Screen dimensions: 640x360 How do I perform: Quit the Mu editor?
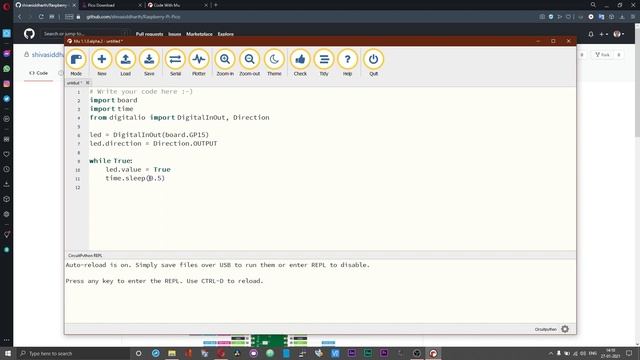pyautogui.click(x=373, y=62)
